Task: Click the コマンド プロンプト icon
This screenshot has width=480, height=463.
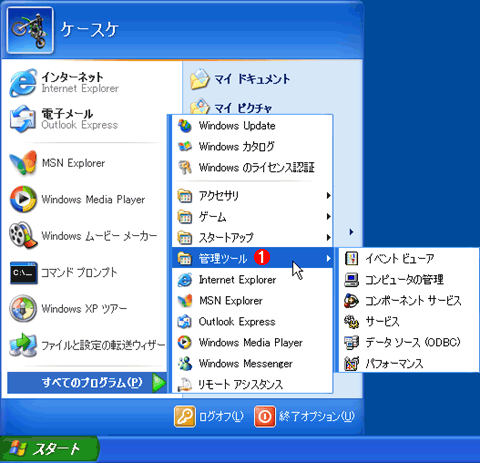Action: 23,273
